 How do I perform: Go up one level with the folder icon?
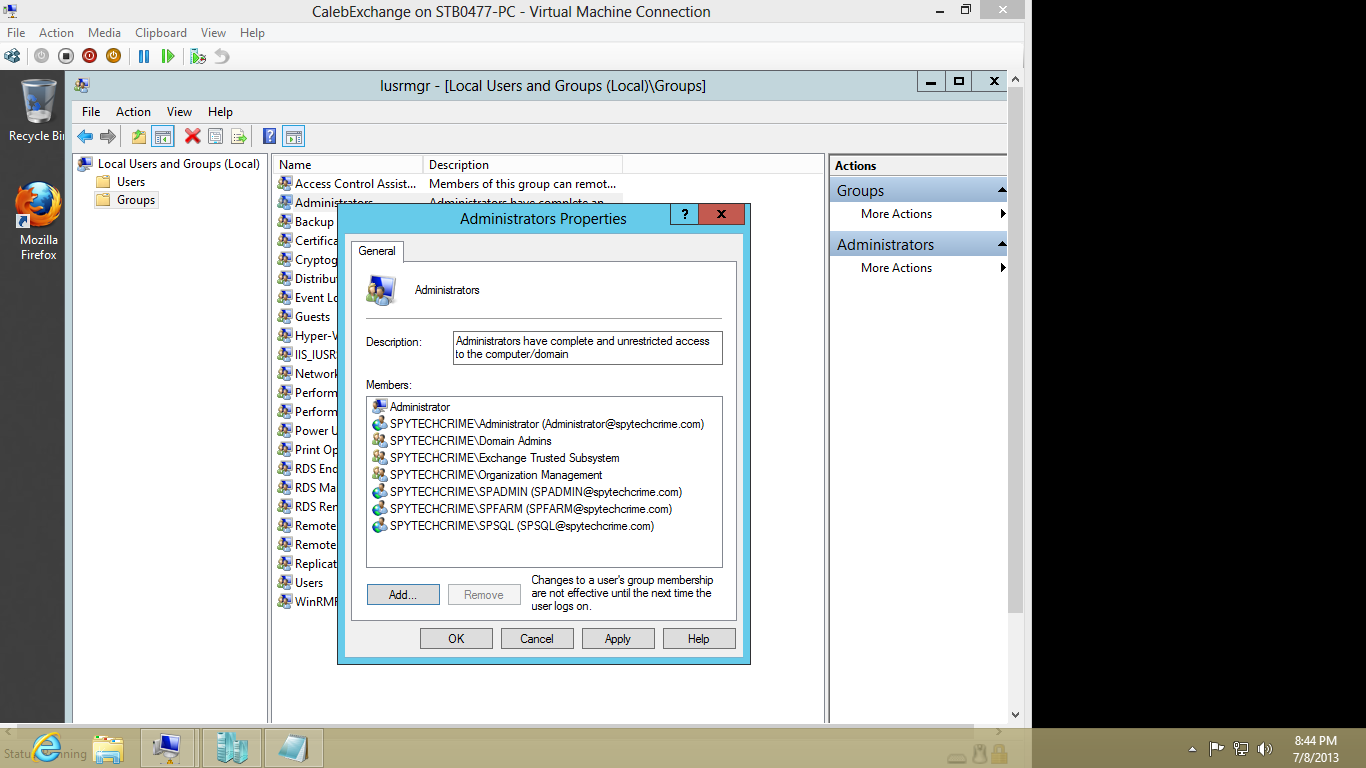pos(139,136)
